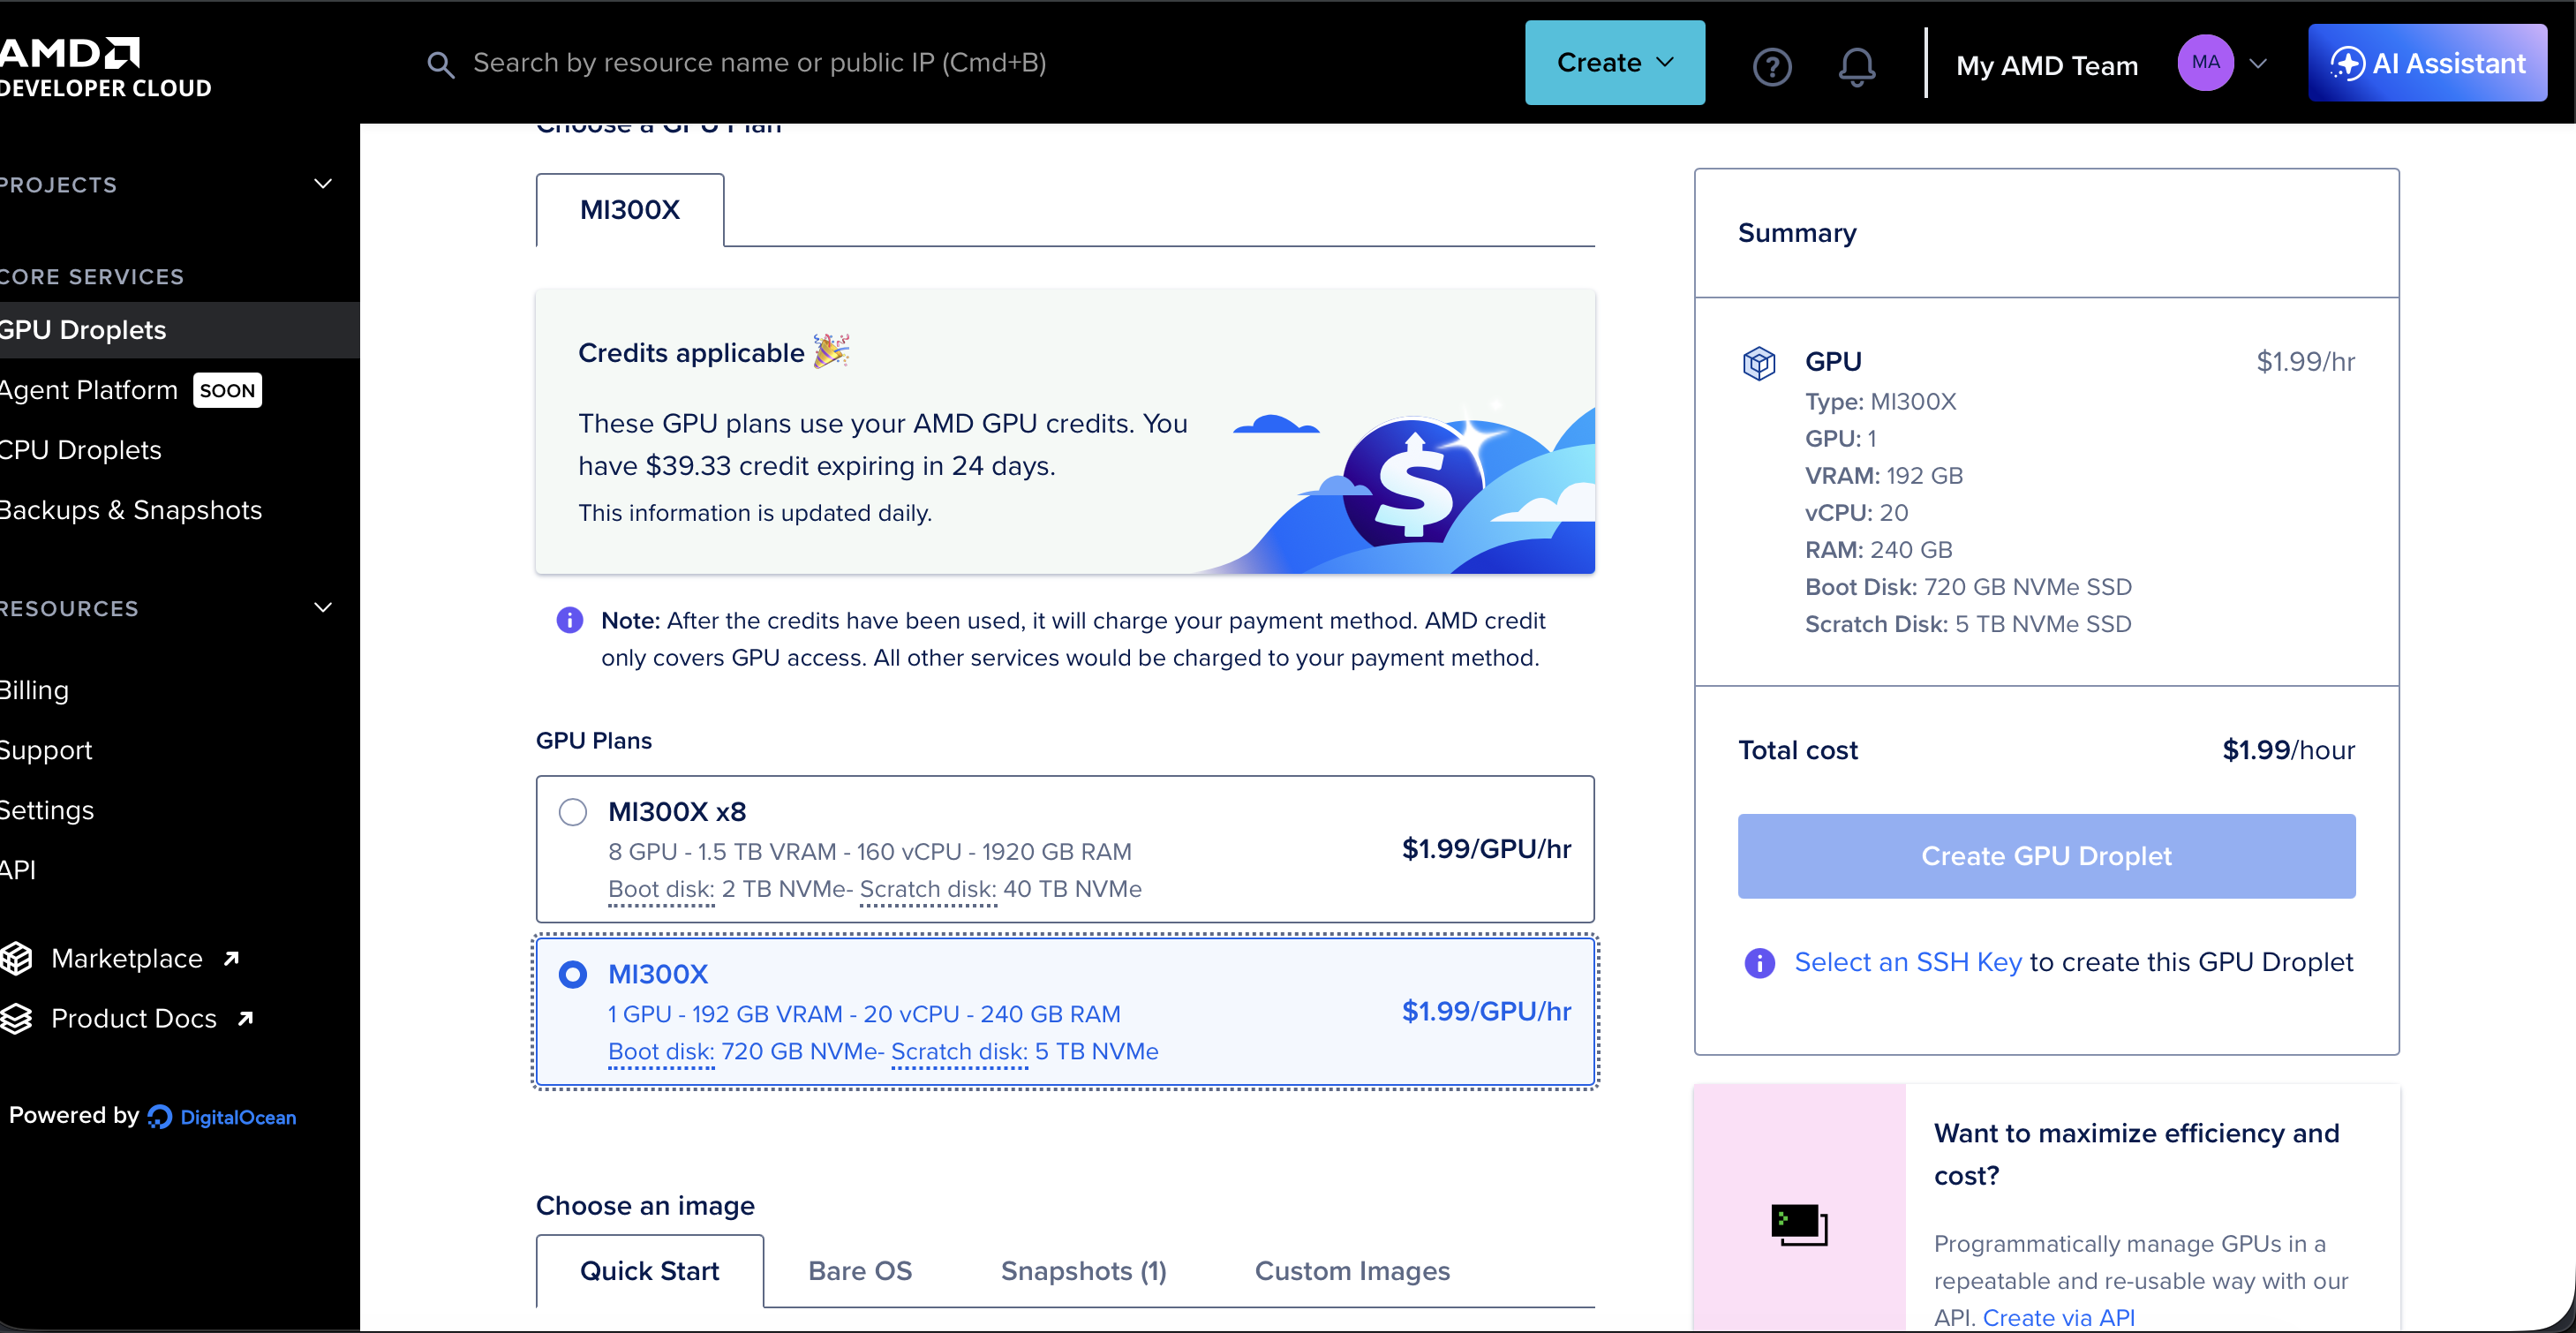2576x1333 pixels.
Task: Open GPU Droplets in the sidebar
Action: (180, 330)
